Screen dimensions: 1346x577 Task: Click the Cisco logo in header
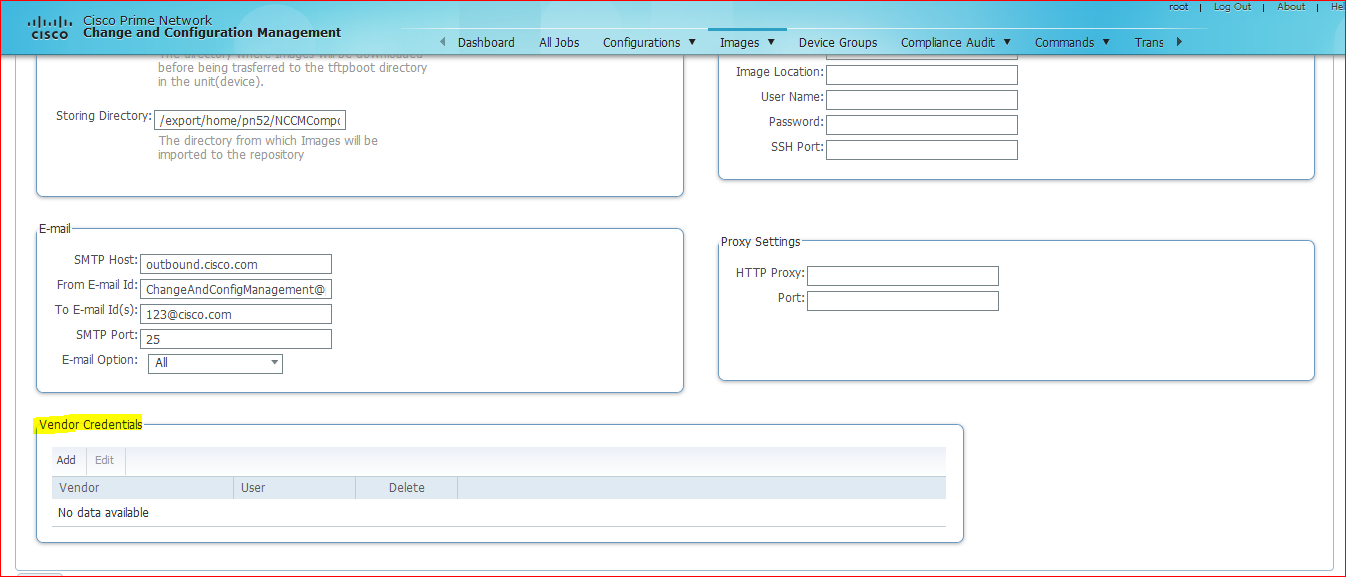49,26
